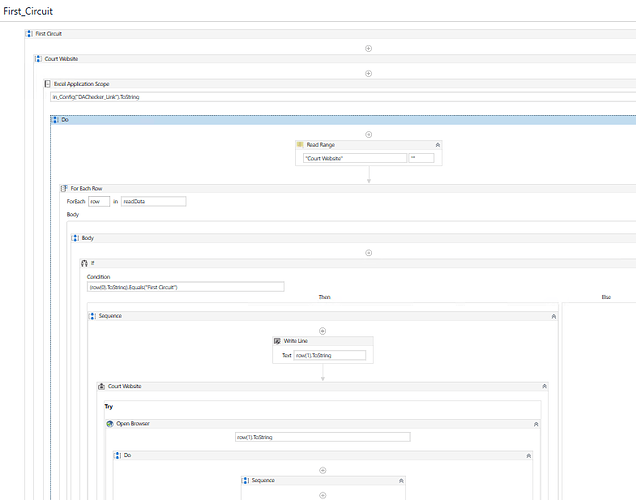Edit the Read Range cell range field
This screenshot has width=636, height=500.
pyautogui.click(x=421, y=158)
